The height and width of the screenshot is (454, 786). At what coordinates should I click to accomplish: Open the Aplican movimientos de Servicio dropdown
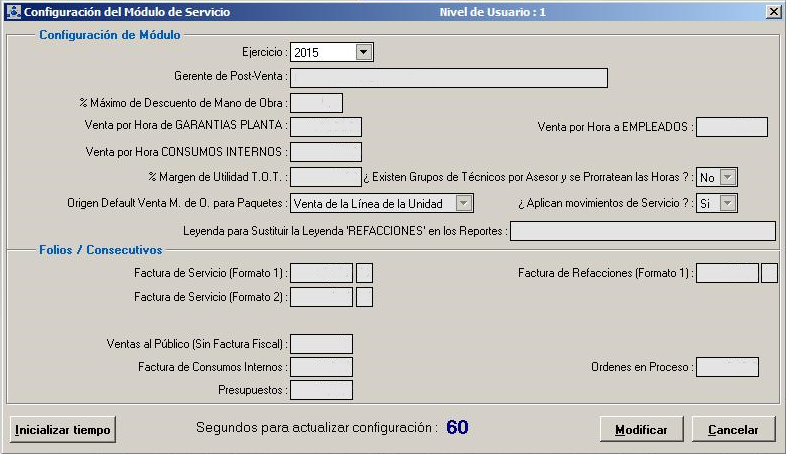tap(728, 204)
